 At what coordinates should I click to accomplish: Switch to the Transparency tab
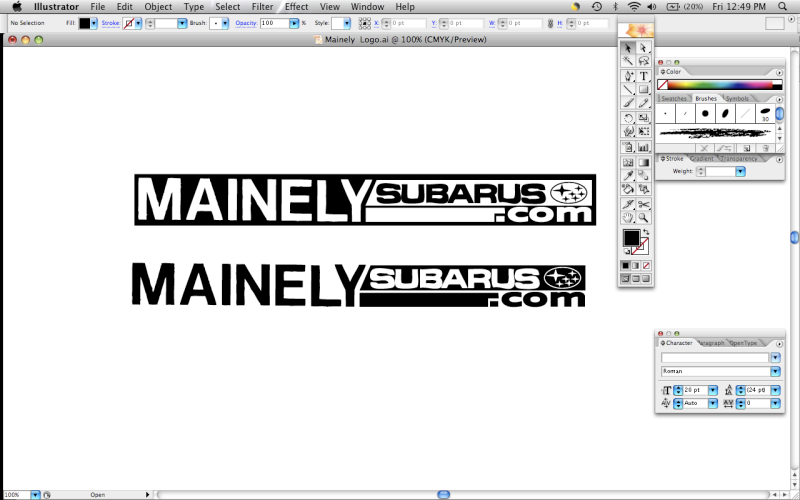click(739, 159)
